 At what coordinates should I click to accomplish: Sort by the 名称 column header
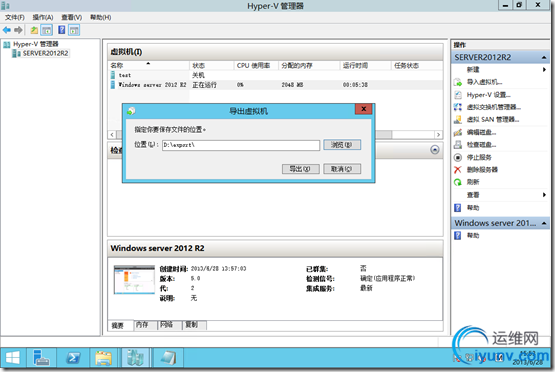[x=149, y=65]
